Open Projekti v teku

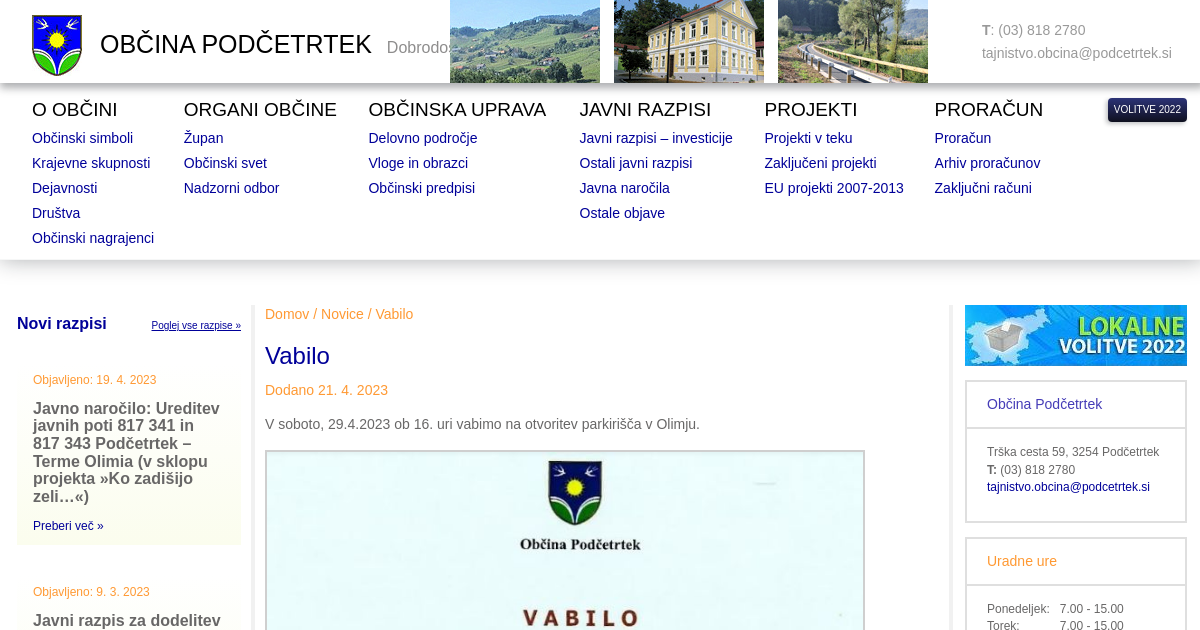click(x=808, y=138)
